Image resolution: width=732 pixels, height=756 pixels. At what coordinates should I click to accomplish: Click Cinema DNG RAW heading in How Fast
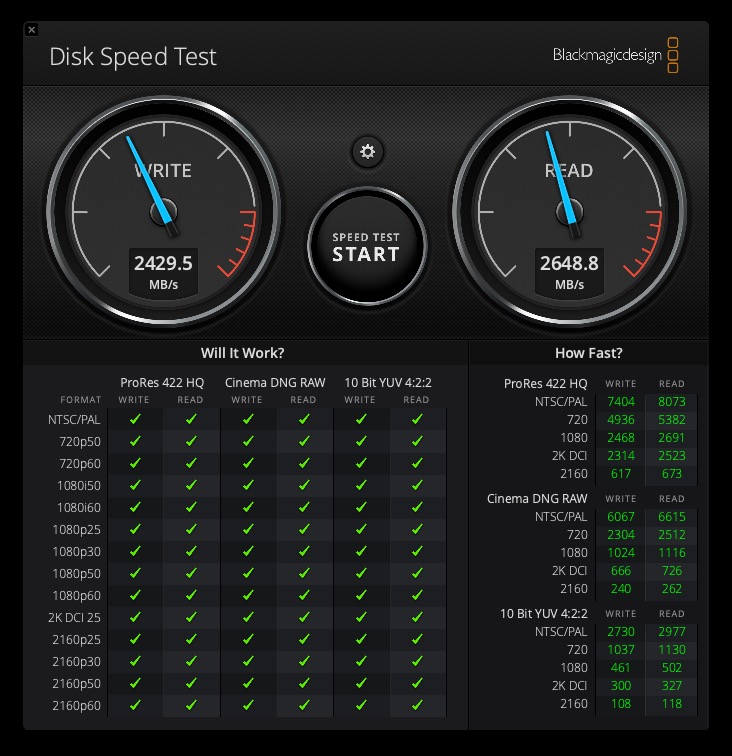pos(537,499)
